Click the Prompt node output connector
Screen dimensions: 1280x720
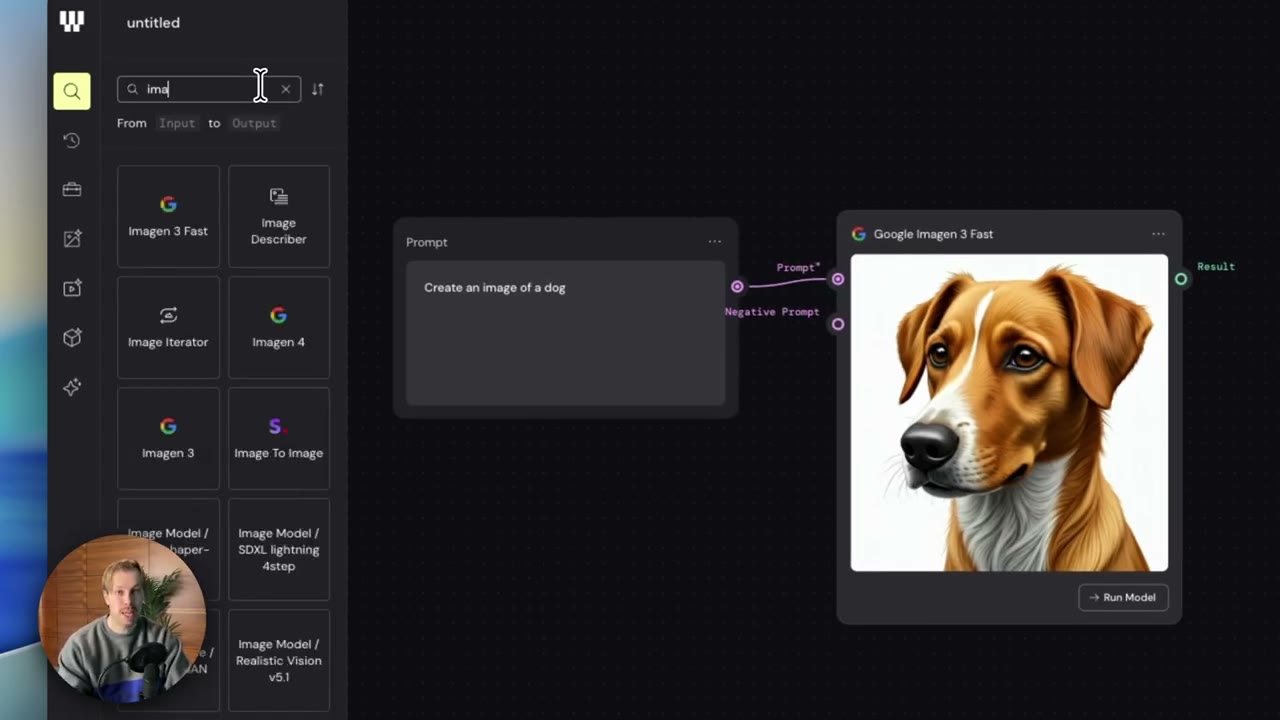(737, 287)
